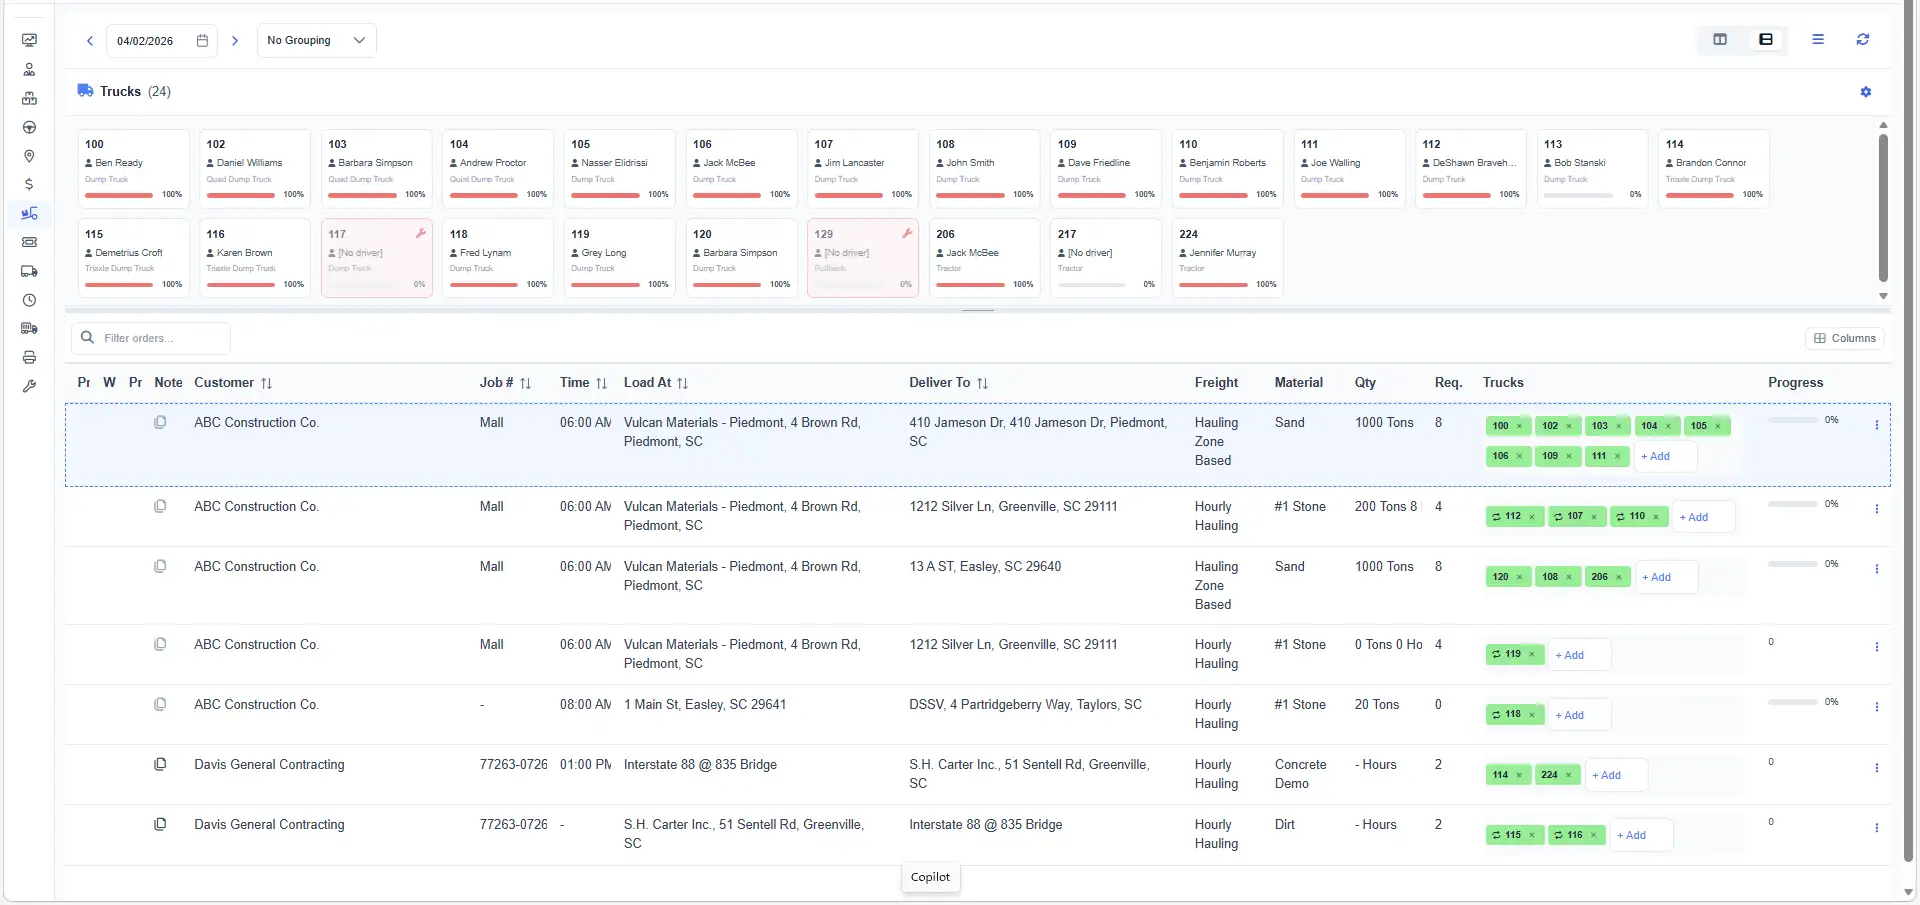This screenshot has height=905, width=1920.
Task: Open the date picker calendar for 04/02/2026
Action: pyautogui.click(x=202, y=40)
